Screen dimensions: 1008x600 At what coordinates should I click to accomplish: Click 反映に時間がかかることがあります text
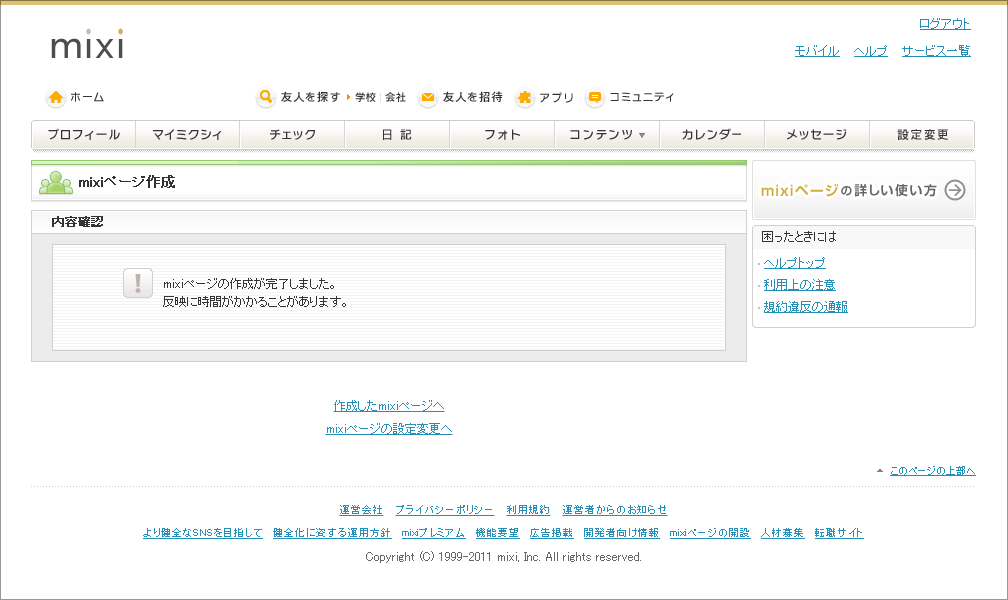[255, 302]
